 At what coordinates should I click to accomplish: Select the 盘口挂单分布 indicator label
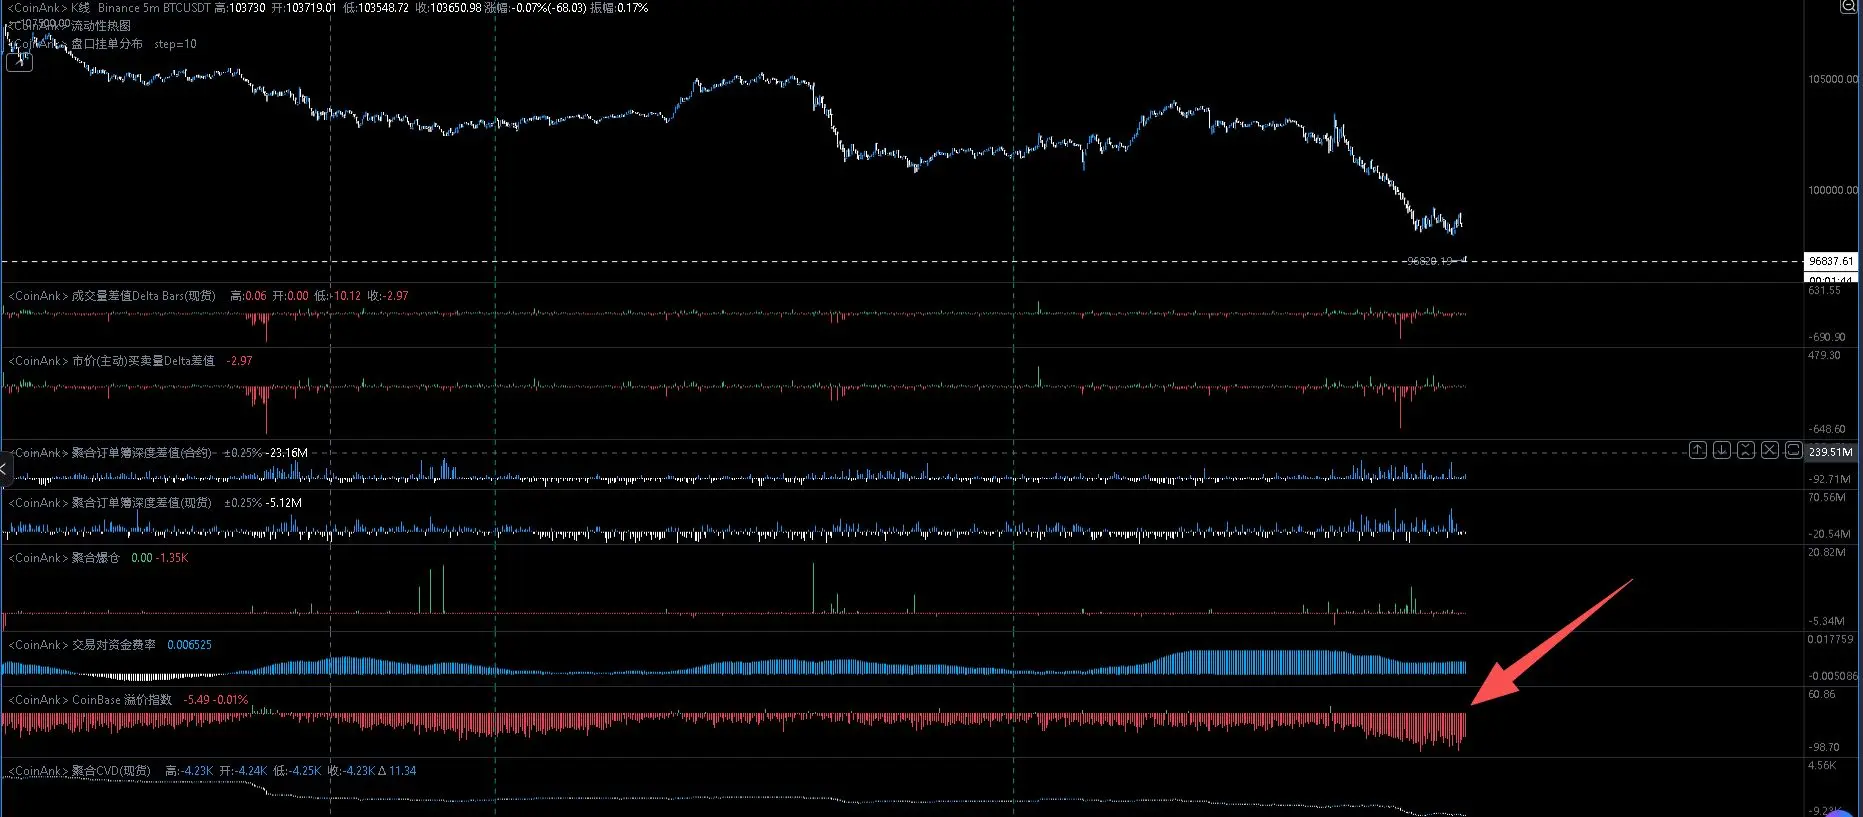pos(106,44)
